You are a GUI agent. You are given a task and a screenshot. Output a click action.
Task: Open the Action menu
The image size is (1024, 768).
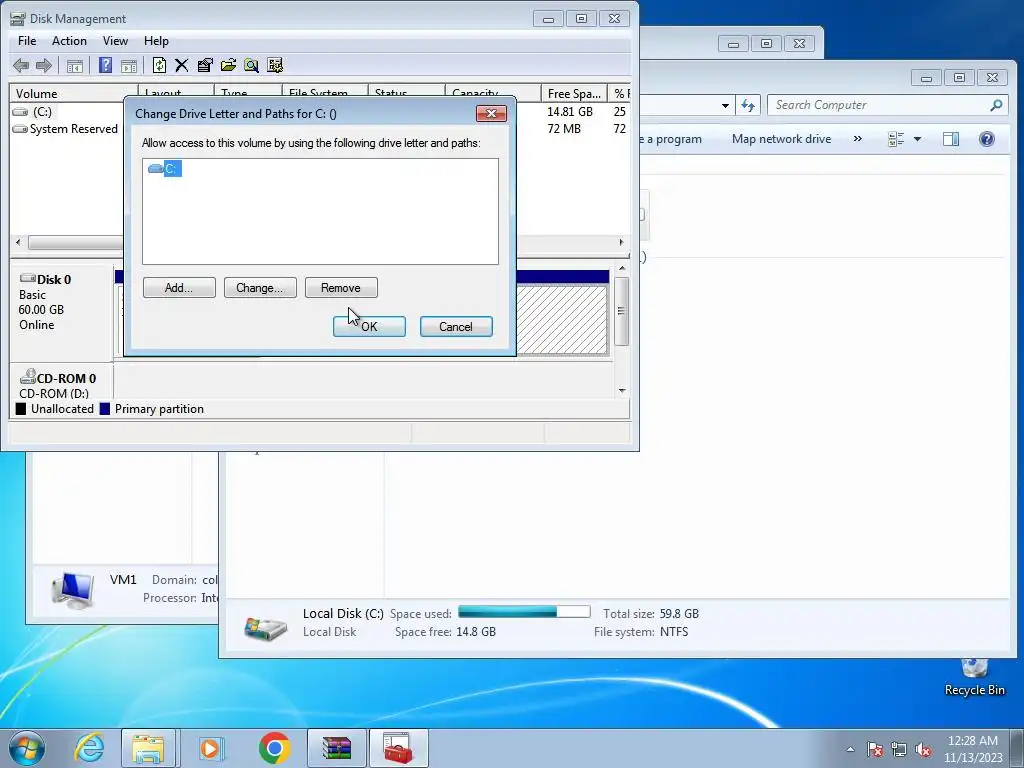(x=69, y=40)
